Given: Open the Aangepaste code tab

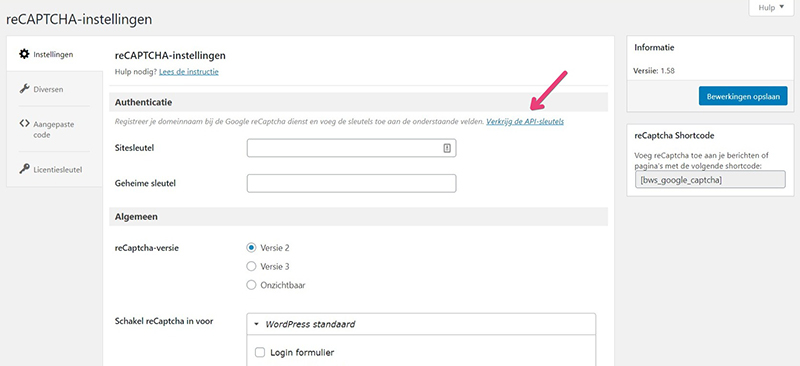Looking at the screenshot, I should pyautogui.click(x=54, y=129).
